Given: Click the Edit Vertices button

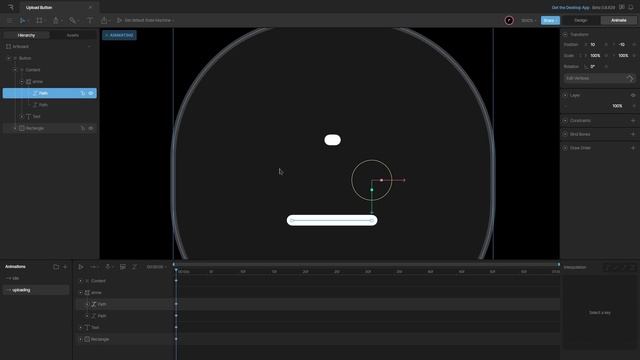Looking at the screenshot, I should 599,78.
